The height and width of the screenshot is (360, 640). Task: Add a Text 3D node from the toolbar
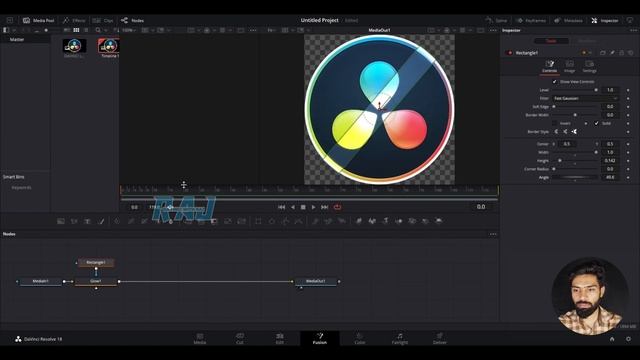[386, 221]
